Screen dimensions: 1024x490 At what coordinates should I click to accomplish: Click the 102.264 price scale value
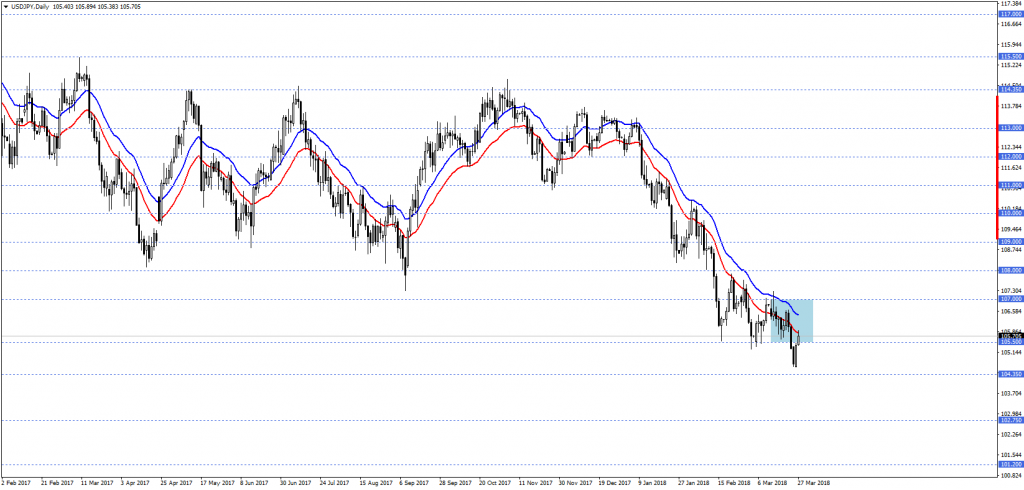click(1011, 434)
